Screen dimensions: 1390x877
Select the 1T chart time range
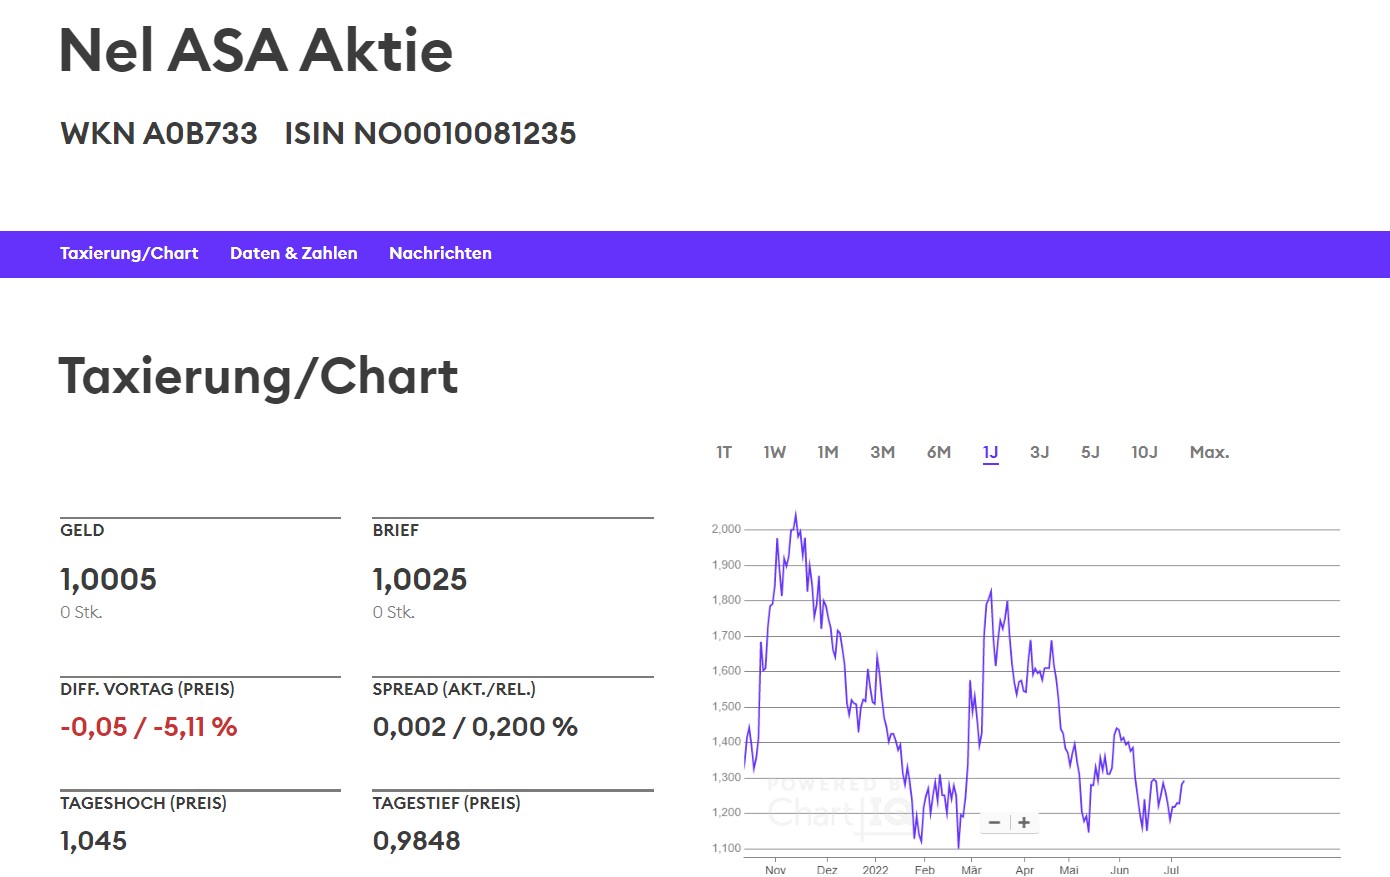point(724,453)
